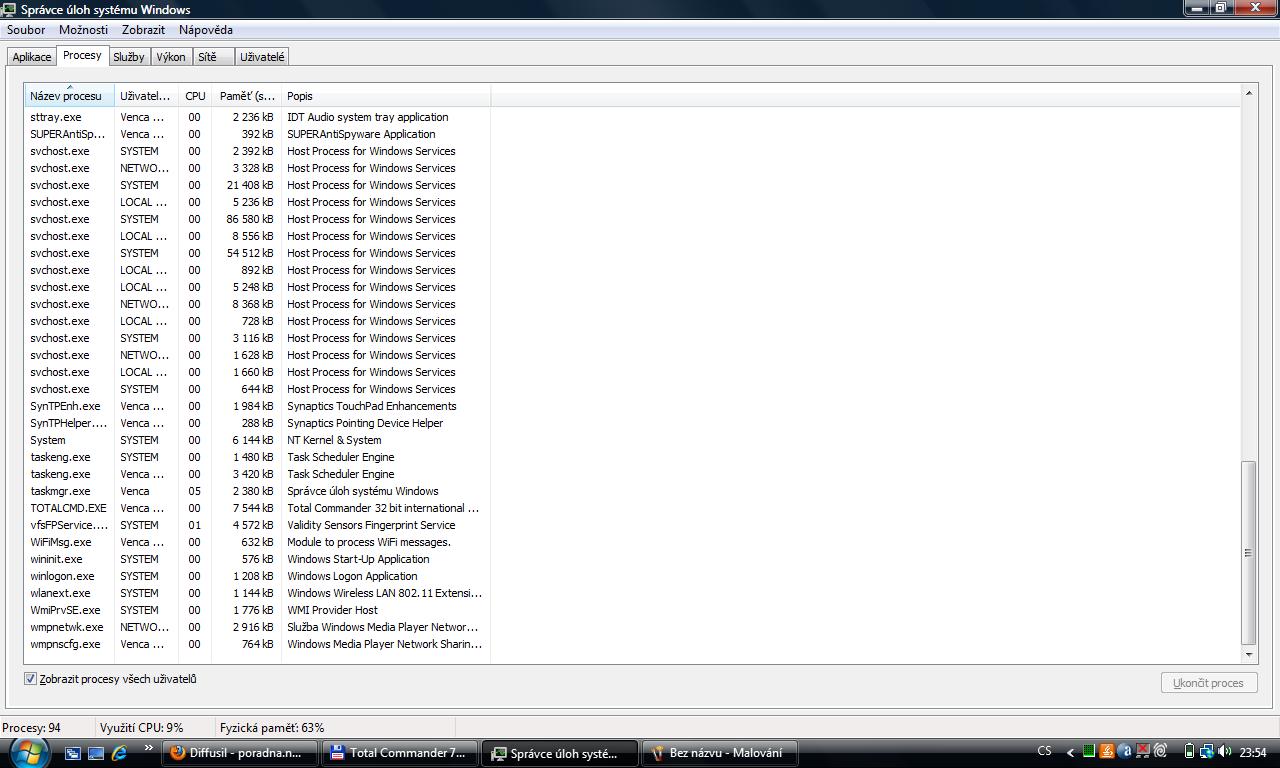Launch Internet Explorer from quick launch
This screenshot has height=768, width=1280.
coord(120,753)
